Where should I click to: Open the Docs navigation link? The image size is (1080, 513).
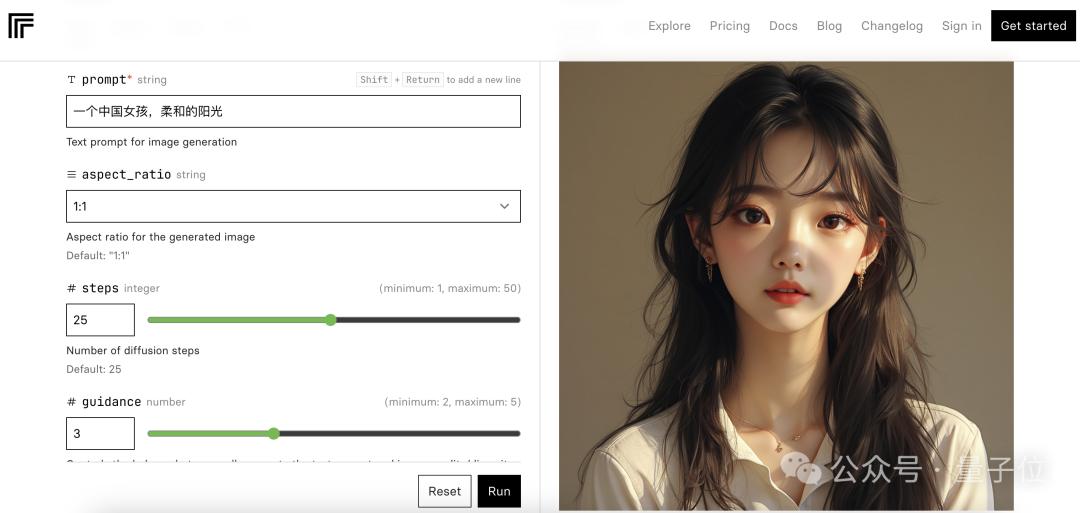(x=783, y=26)
